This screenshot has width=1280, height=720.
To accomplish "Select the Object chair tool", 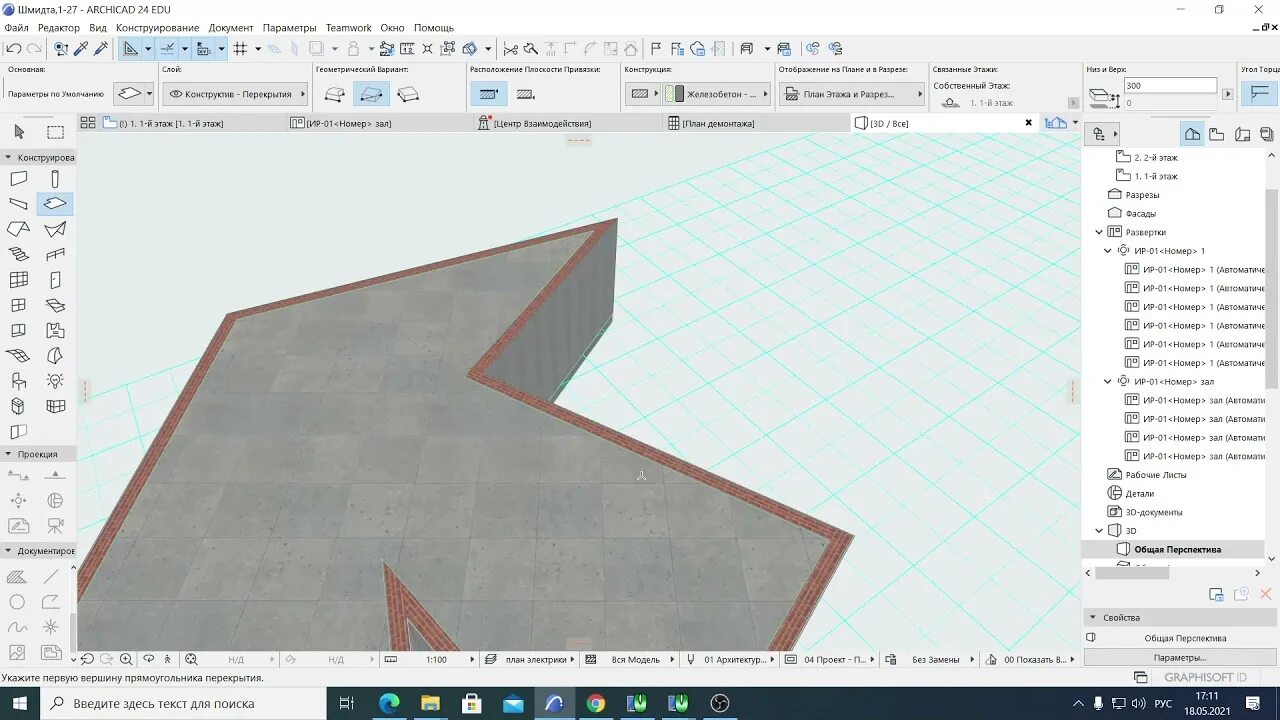I will pos(18,381).
